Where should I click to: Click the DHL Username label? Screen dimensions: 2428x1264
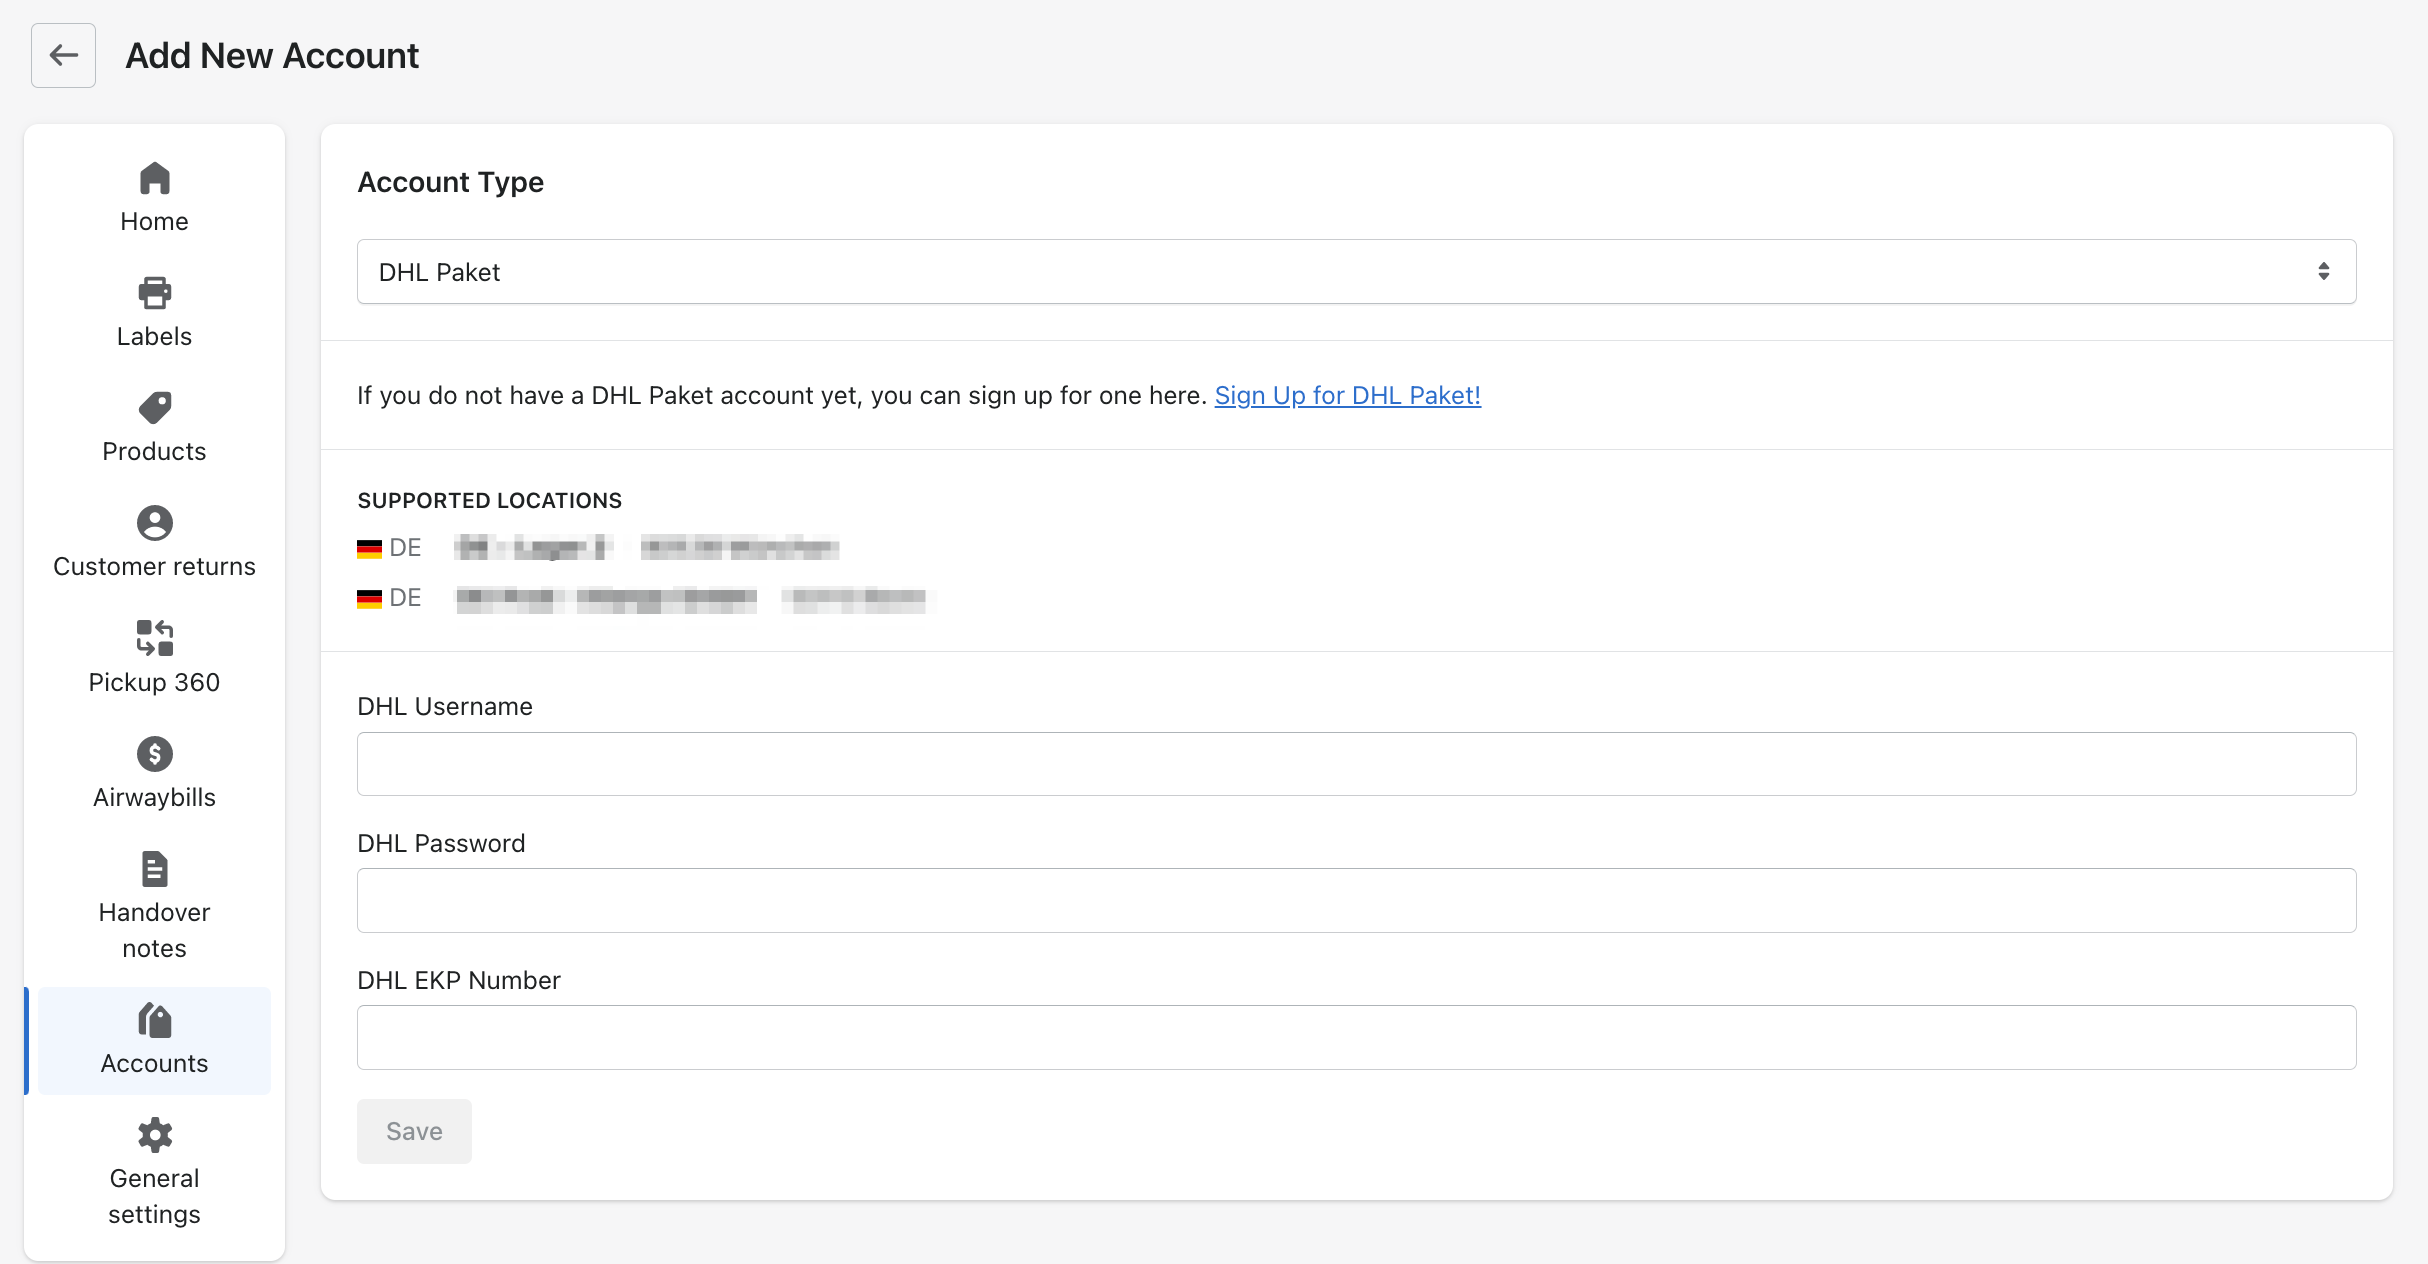pyautogui.click(x=445, y=706)
